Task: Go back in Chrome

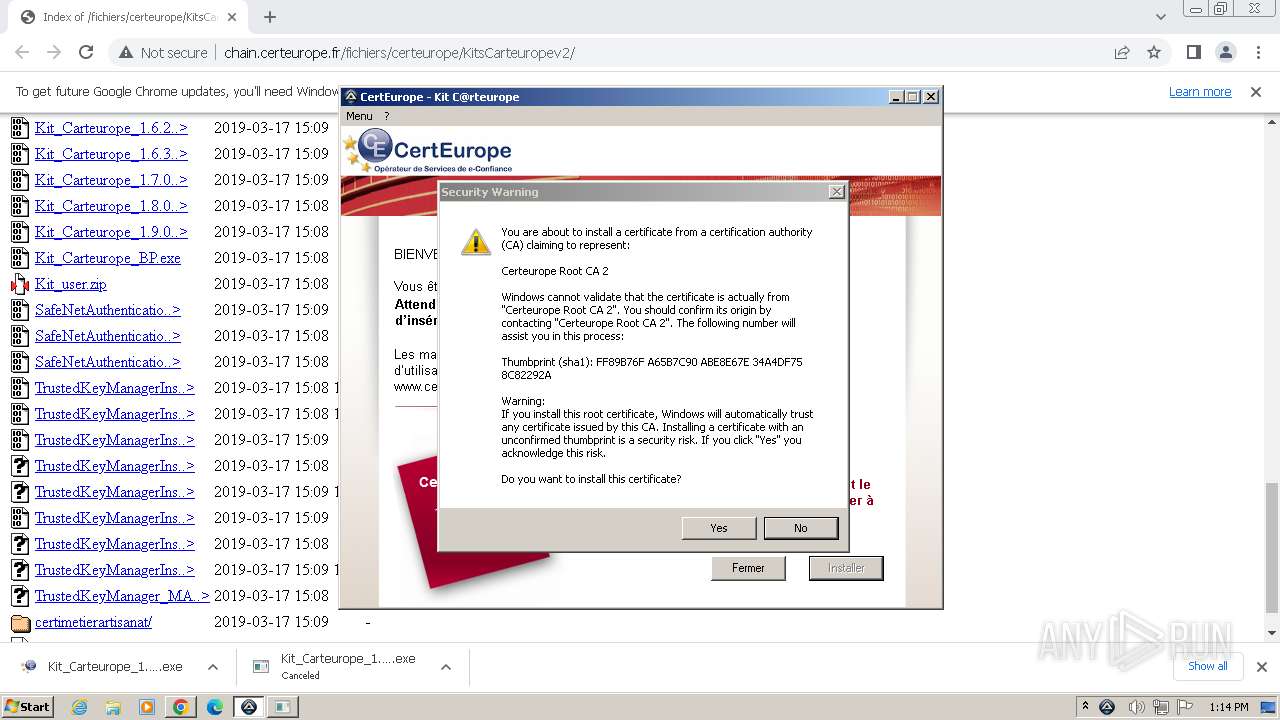Action: (22, 52)
